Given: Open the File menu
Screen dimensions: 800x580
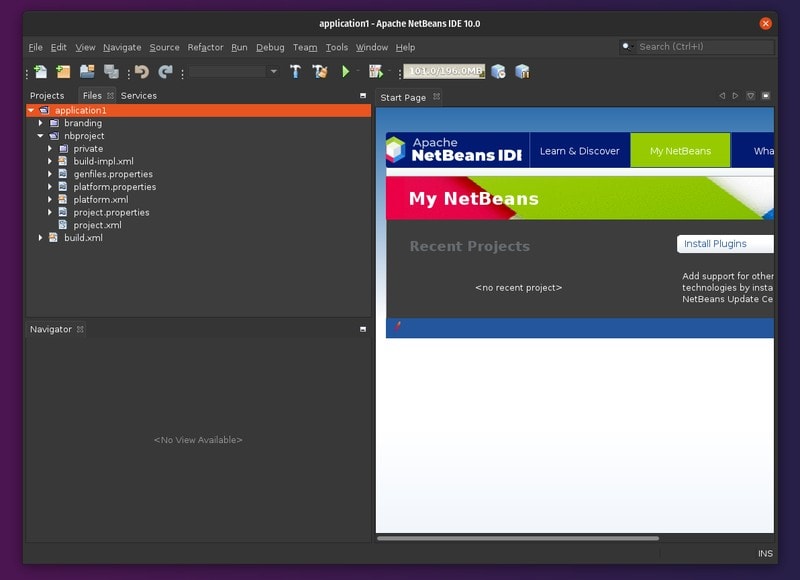Looking at the screenshot, I should 35,47.
